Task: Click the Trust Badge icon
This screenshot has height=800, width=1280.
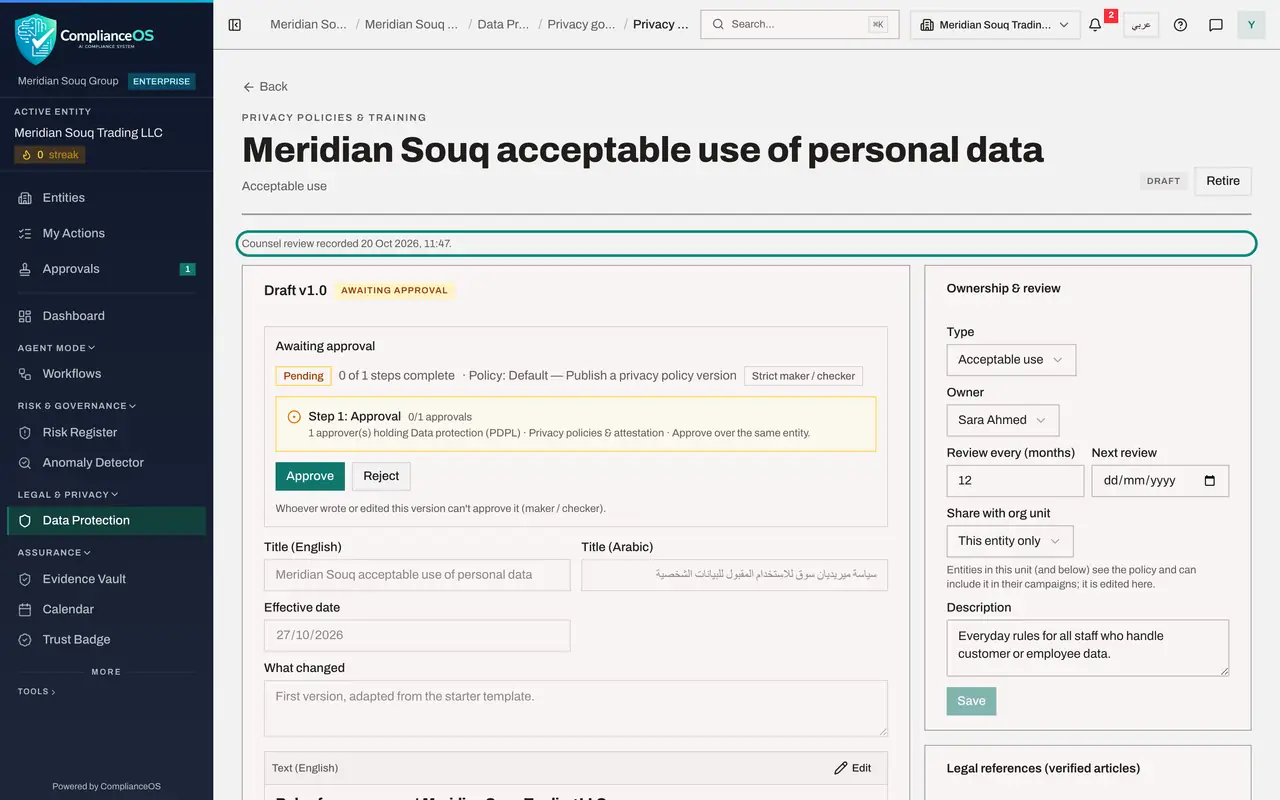Action: click(25, 640)
